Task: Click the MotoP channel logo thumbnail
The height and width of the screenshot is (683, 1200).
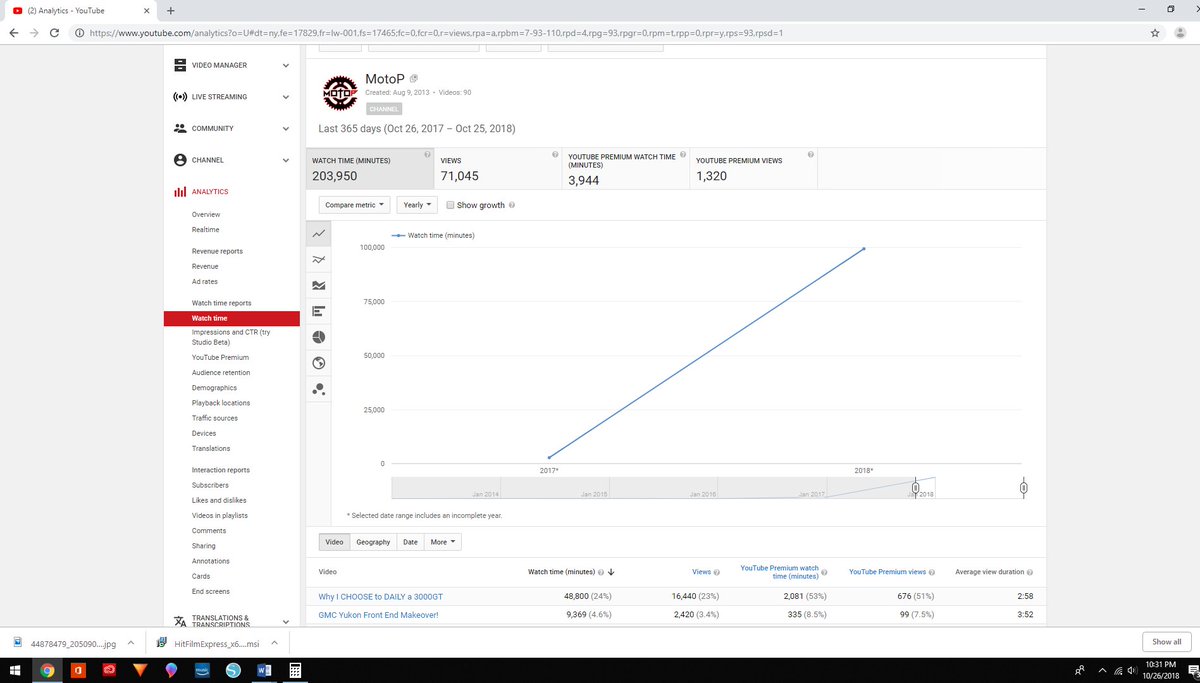Action: [339, 94]
